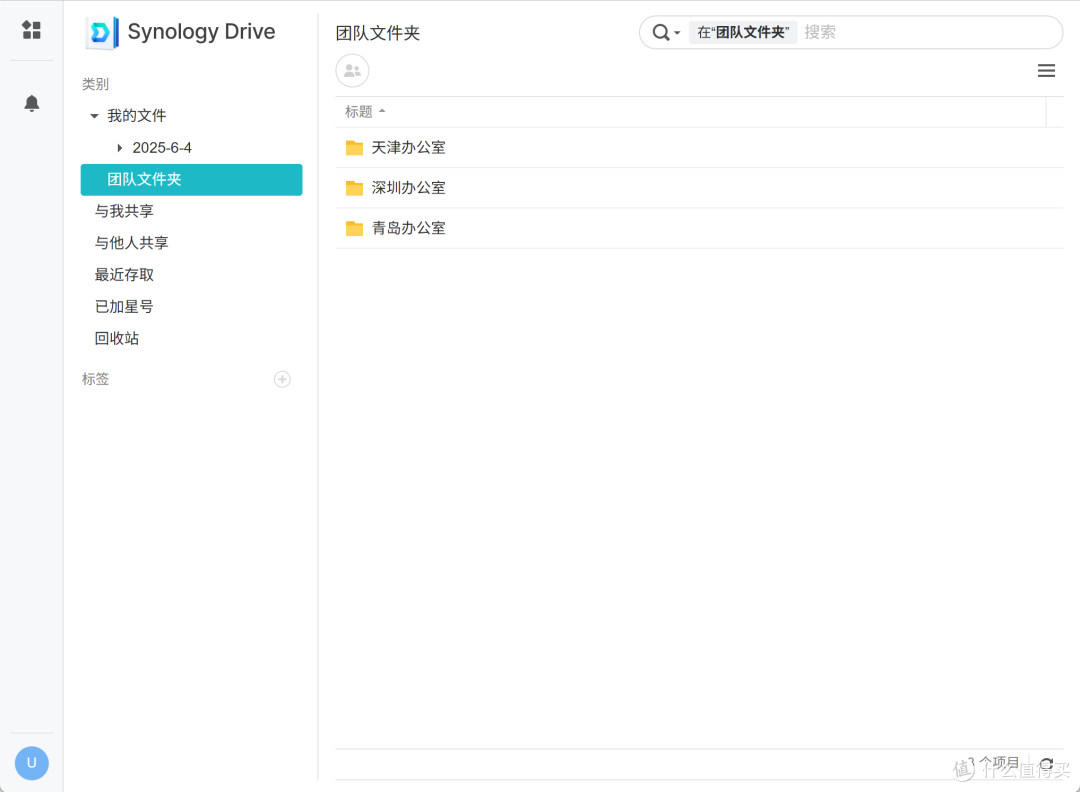Click the 类别 section heading
The height and width of the screenshot is (792, 1080).
pyautogui.click(x=95, y=84)
